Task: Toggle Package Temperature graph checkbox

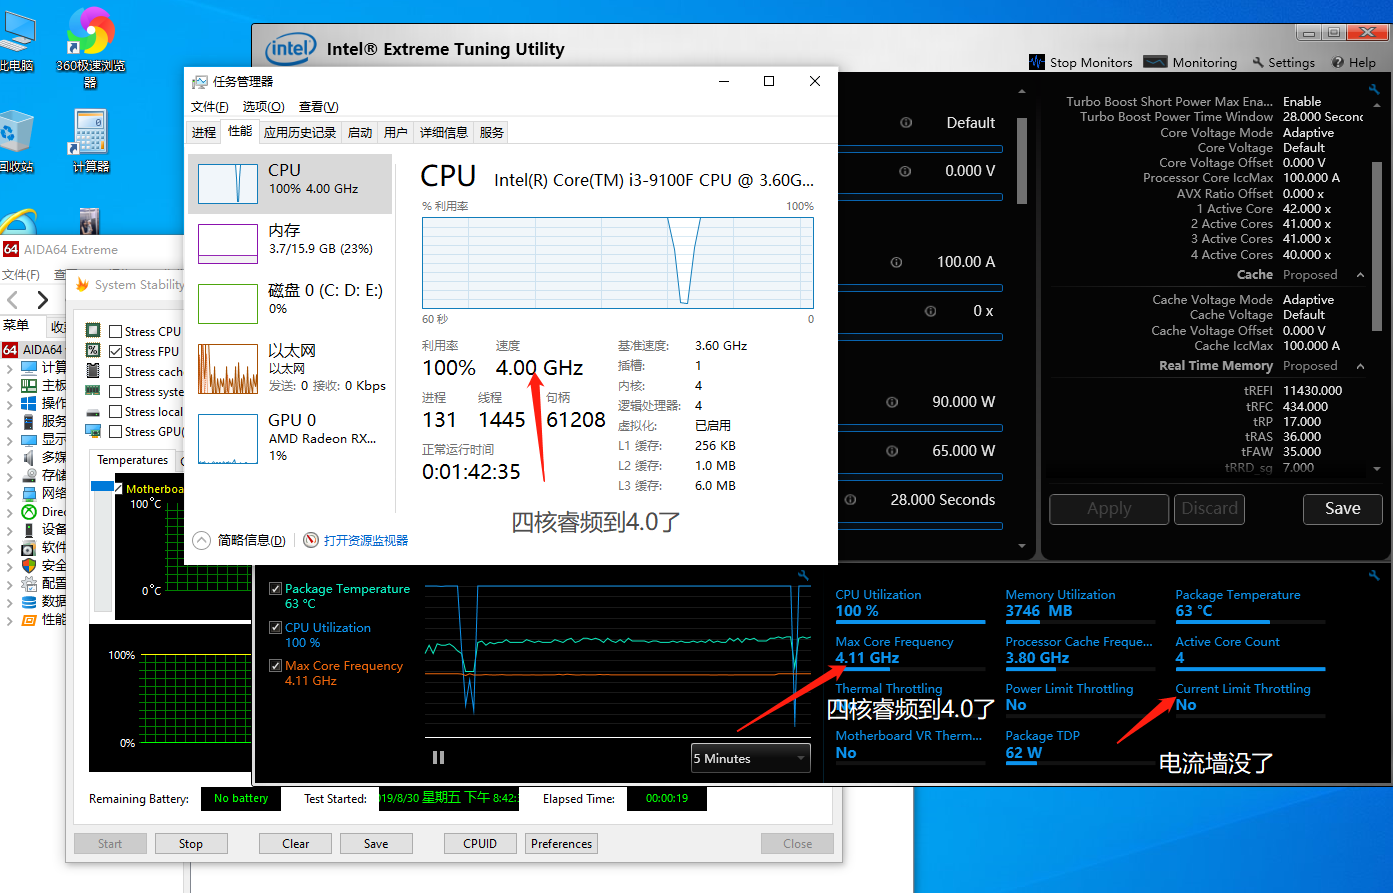Action: coord(275,589)
